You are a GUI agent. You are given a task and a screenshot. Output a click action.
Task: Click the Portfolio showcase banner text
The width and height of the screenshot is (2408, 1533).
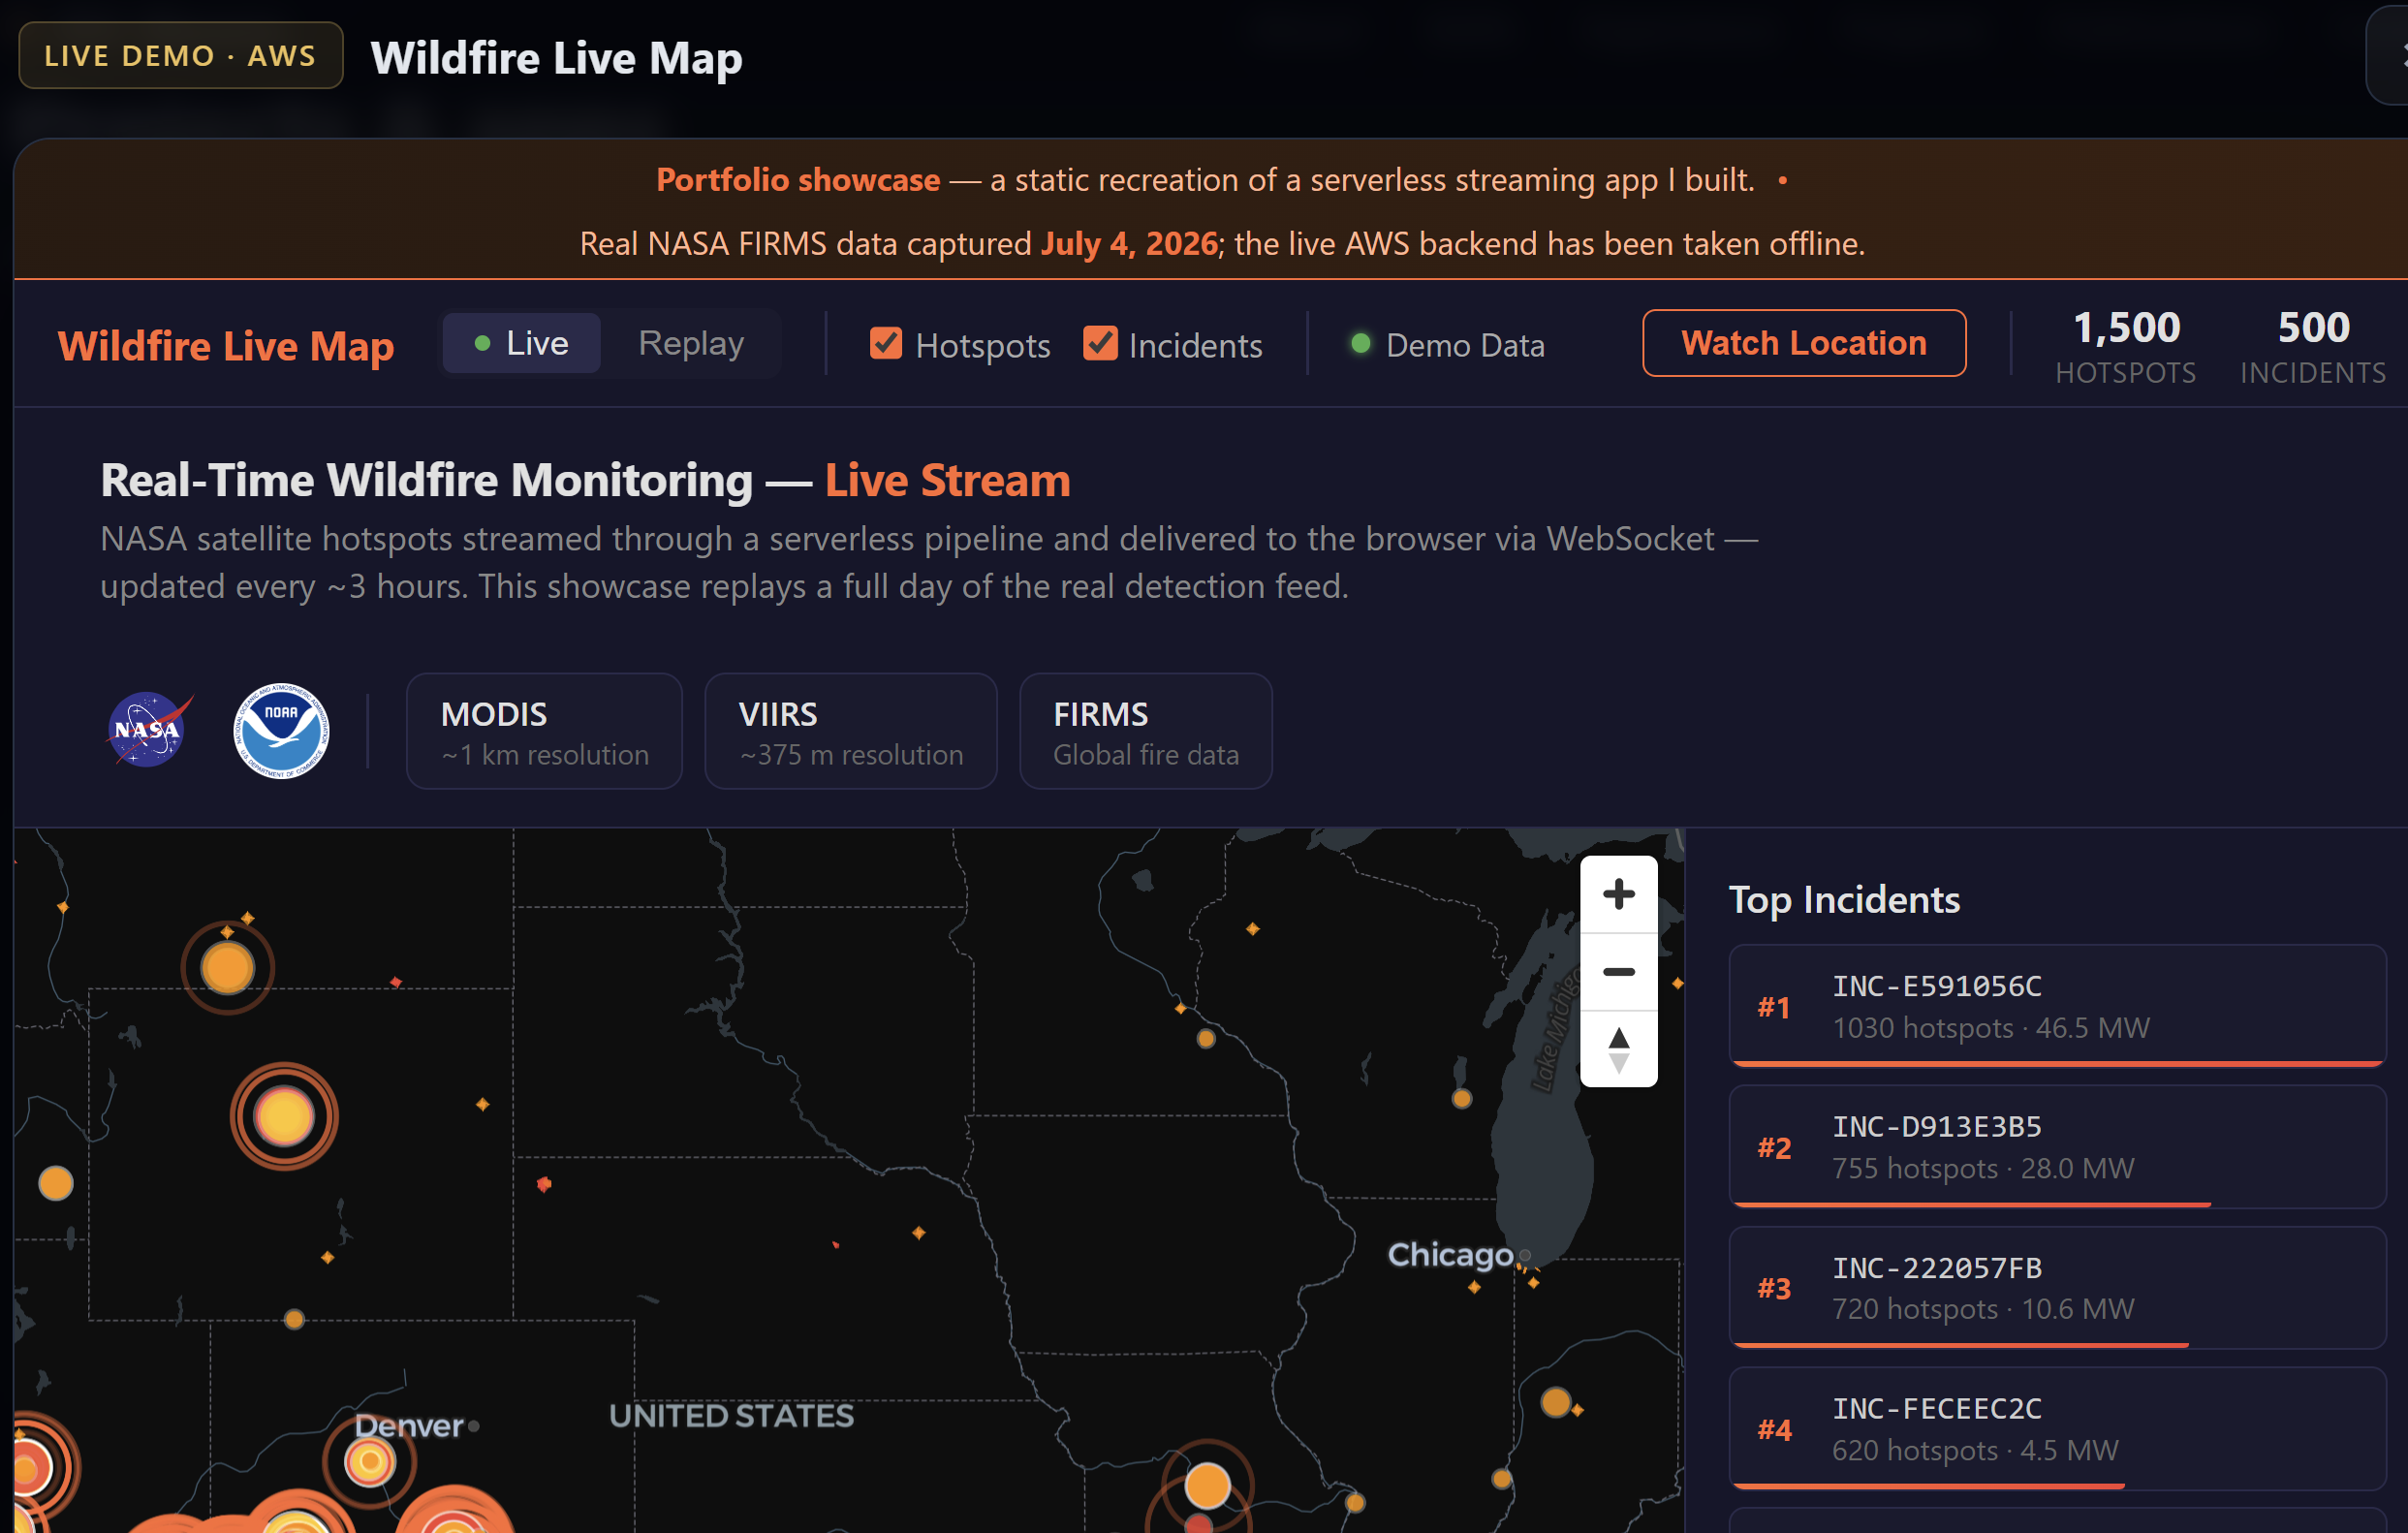click(797, 180)
